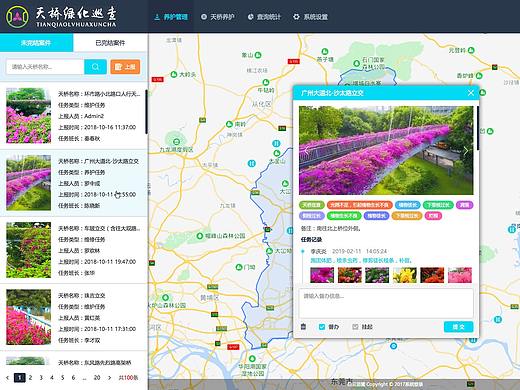The height and width of the screenshot is (390, 520).
Task: Click the green marker at 火炉山森林公园
Action: 166,297
